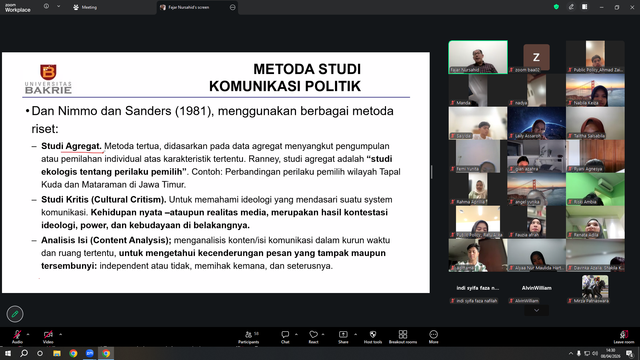Screen dimensions: 640x360
Task: Open first Chrome icon in taskbar
Action: coord(73,353)
